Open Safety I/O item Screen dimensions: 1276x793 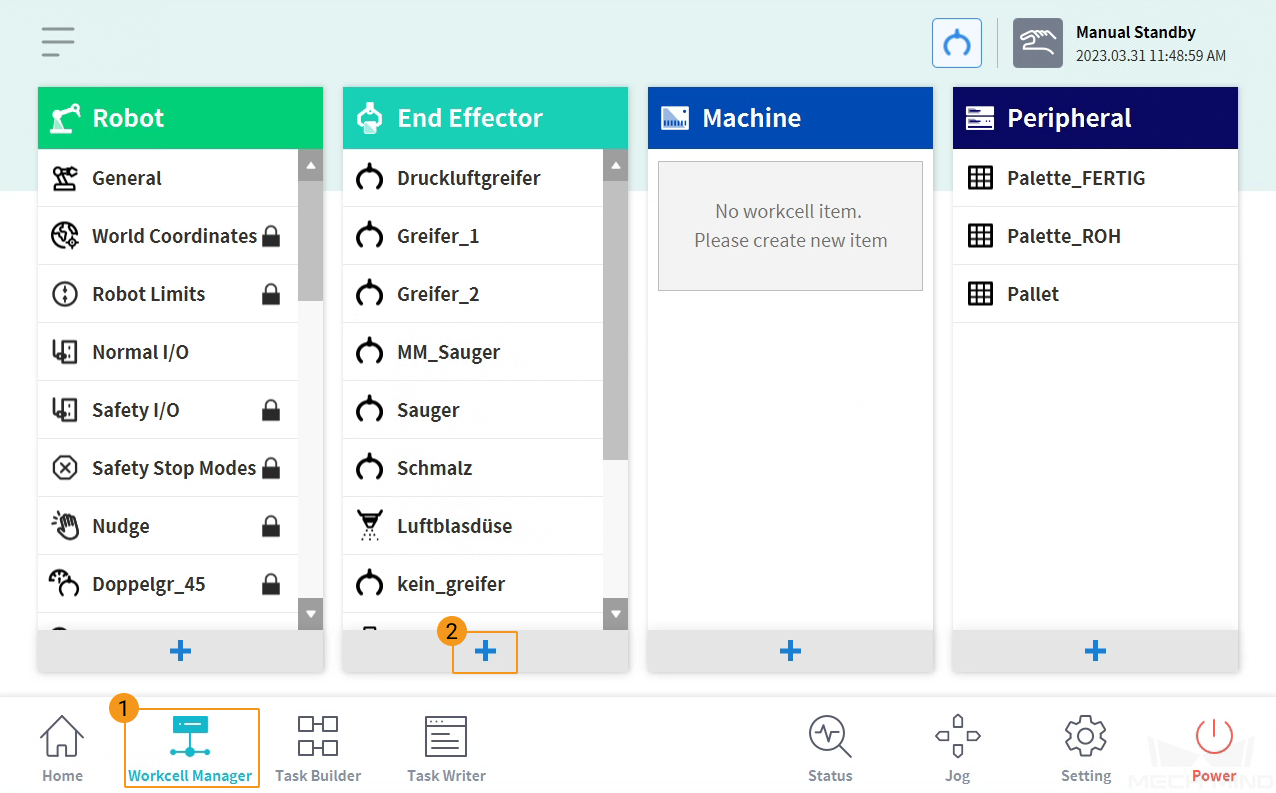pyautogui.click(x=168, y=410)
